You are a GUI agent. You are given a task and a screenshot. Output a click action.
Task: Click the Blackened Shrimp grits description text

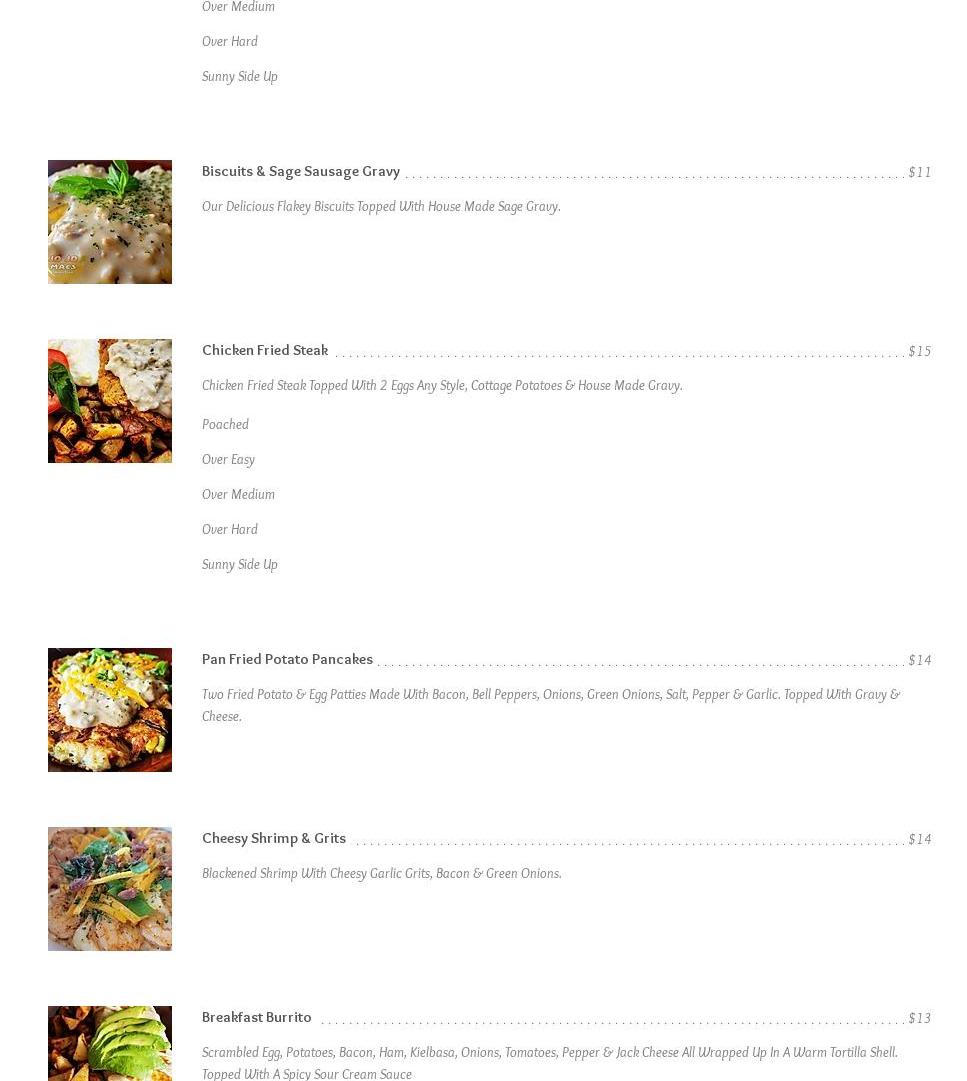coord(382,873)
